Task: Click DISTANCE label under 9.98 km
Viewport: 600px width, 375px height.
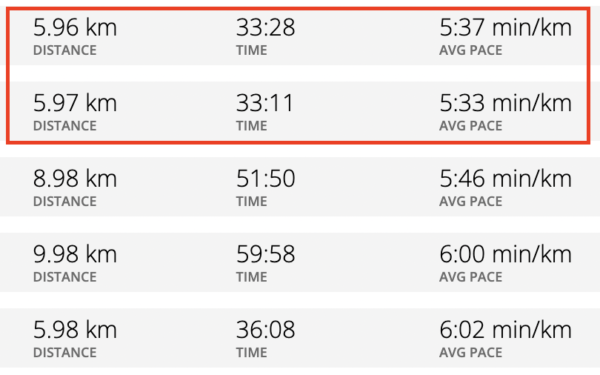Action: tap(65, 277)
